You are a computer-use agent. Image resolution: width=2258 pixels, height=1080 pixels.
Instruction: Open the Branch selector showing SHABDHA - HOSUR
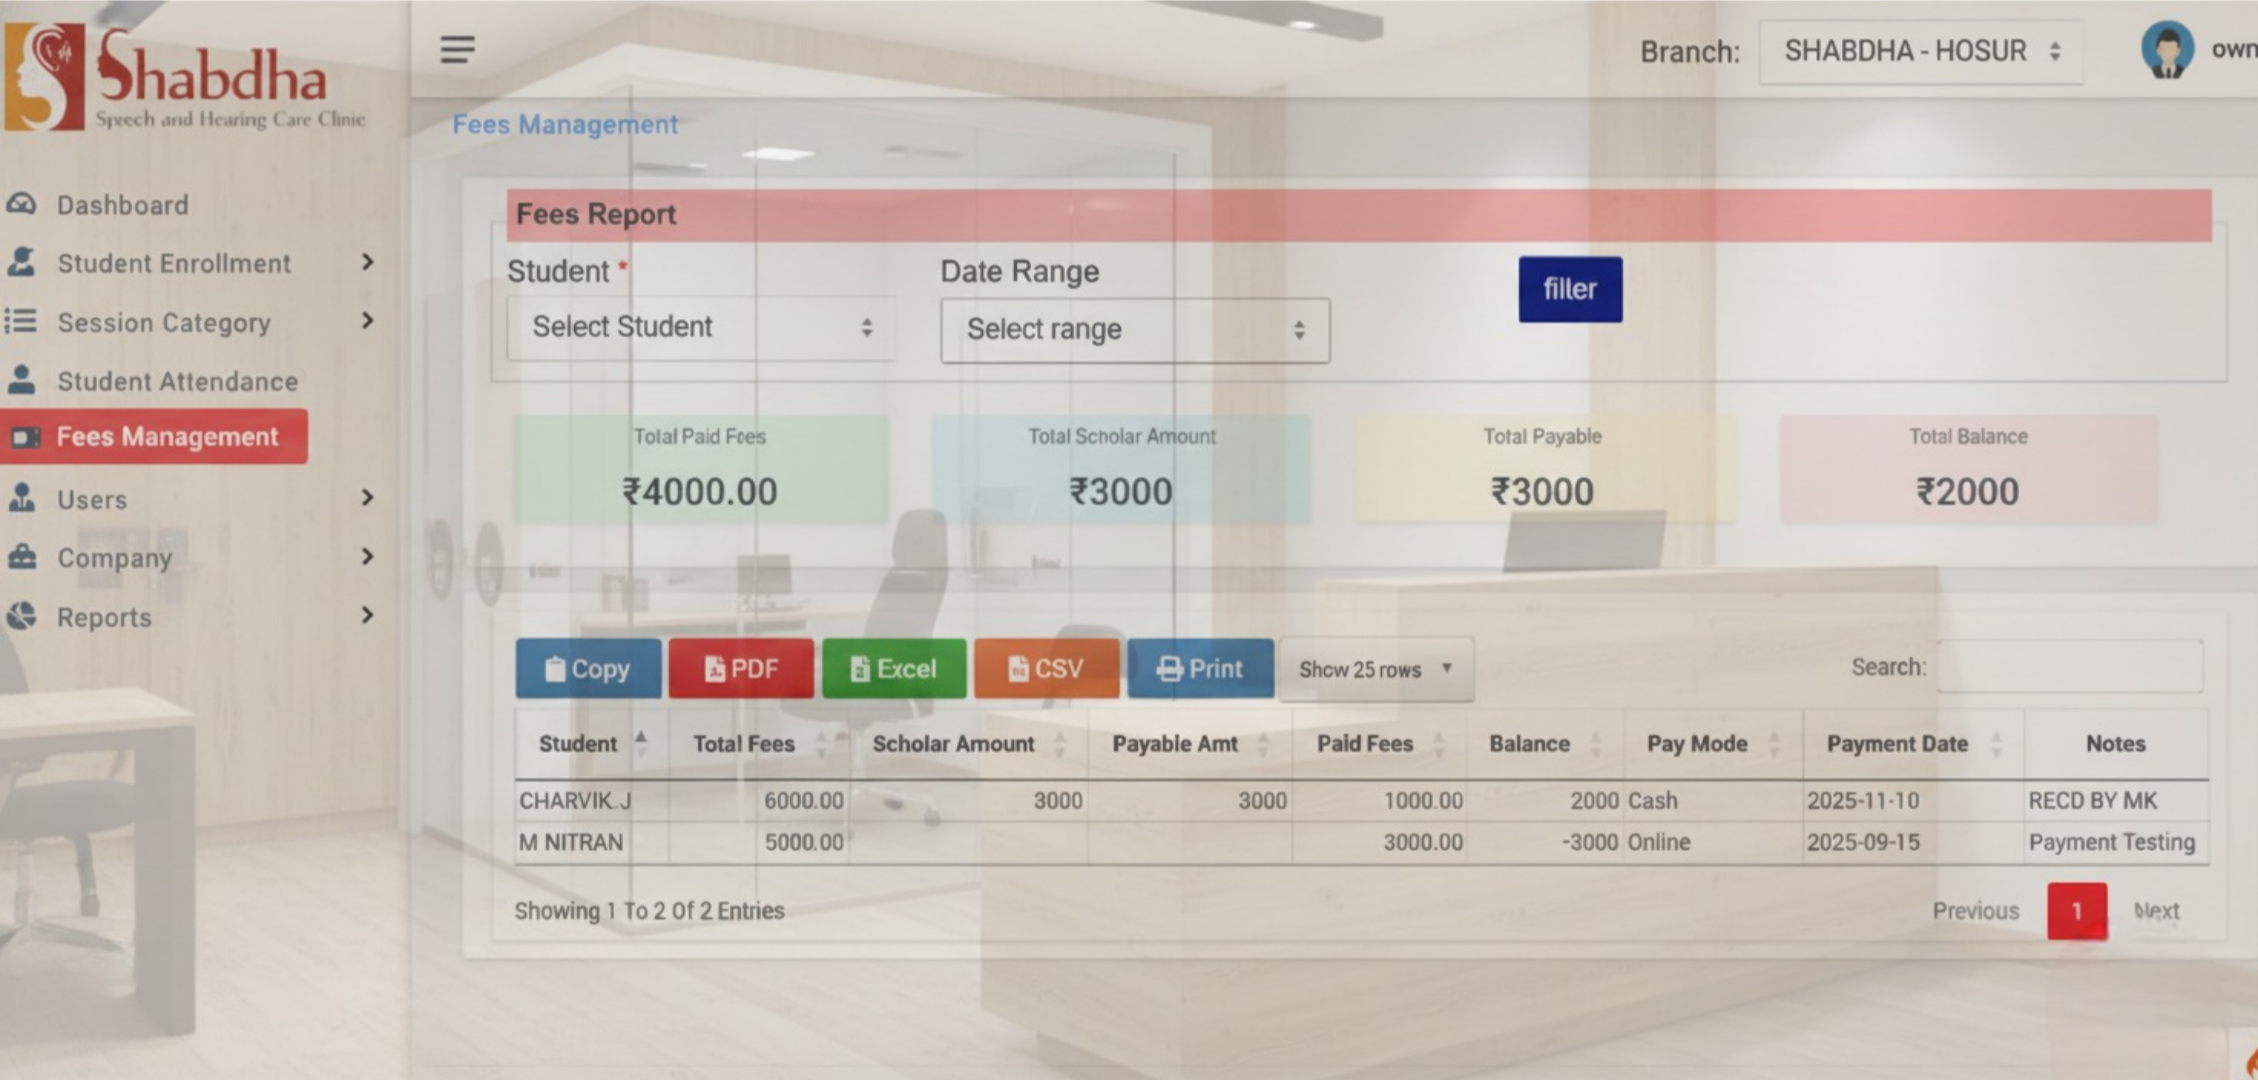coord(1920,51)
